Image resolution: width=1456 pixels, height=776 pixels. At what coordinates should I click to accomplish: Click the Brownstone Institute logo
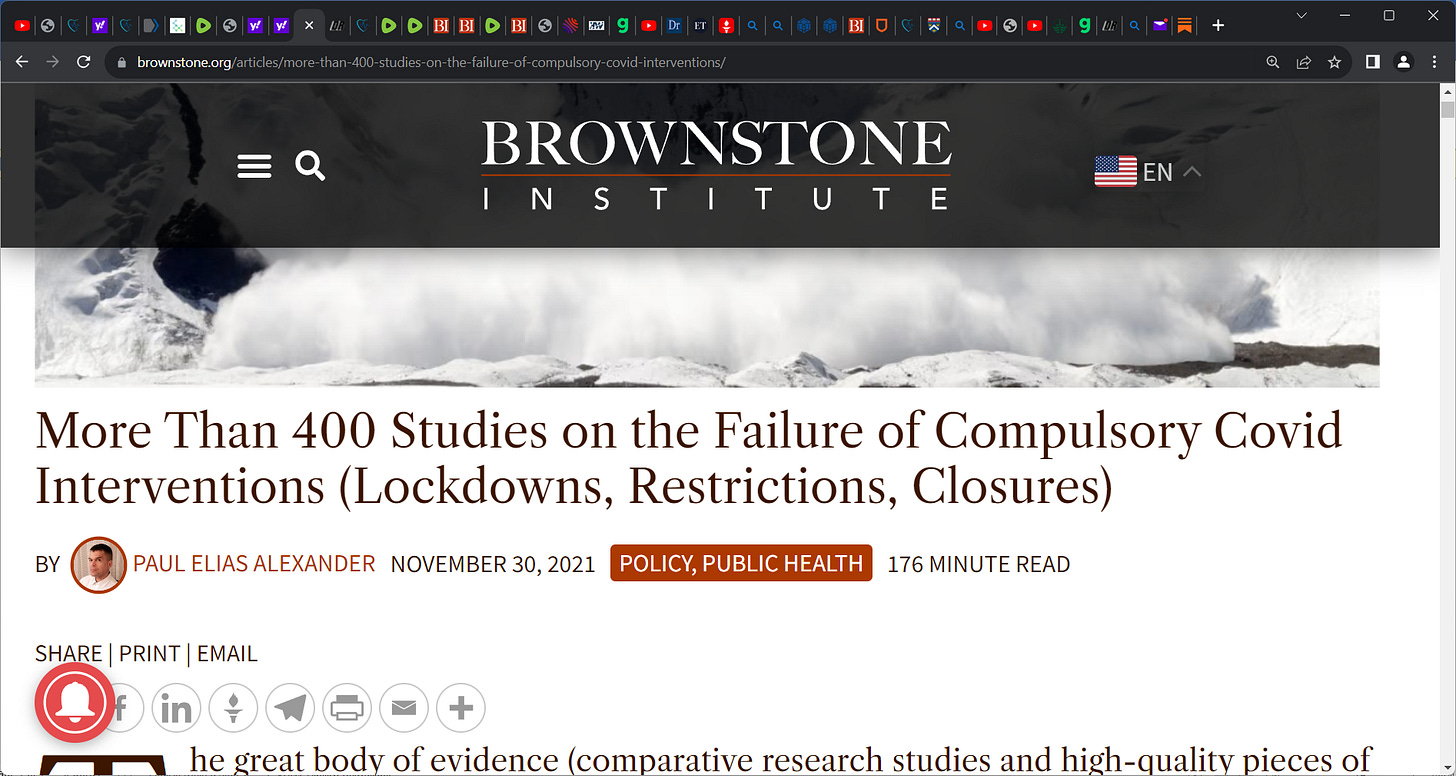pyautogui.click(x=716, y=165)
